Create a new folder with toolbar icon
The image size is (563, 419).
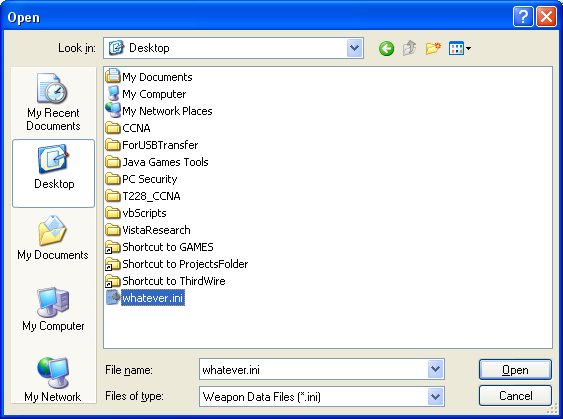[433, 48]
